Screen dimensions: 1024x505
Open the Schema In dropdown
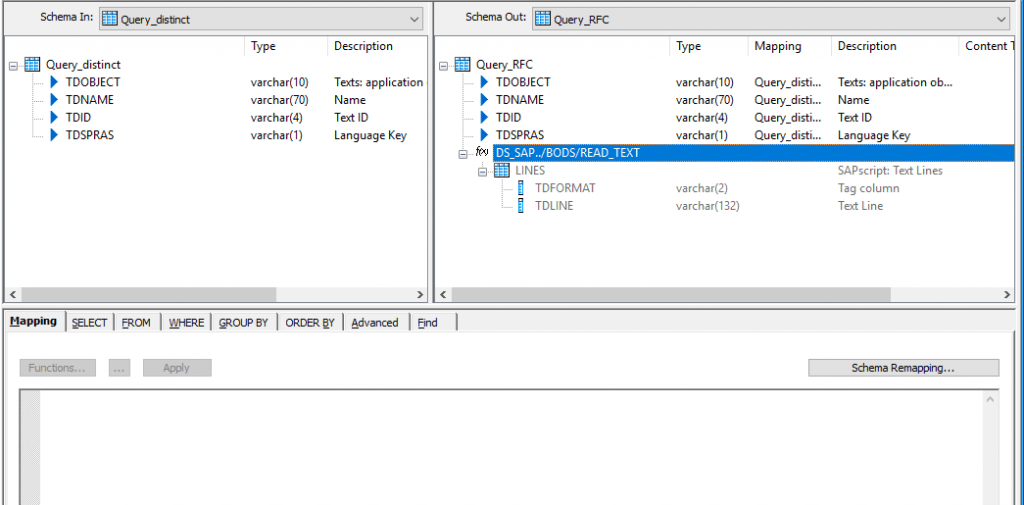pyautogui.click(x=415, y=20)
